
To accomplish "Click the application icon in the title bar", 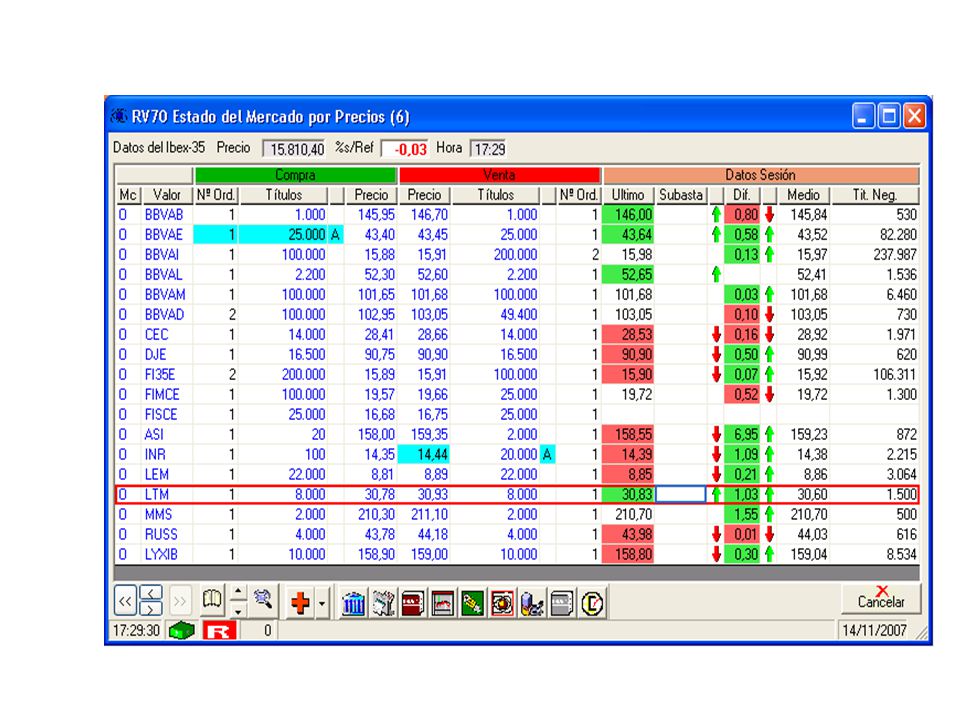I will click(x=119, y=116).
